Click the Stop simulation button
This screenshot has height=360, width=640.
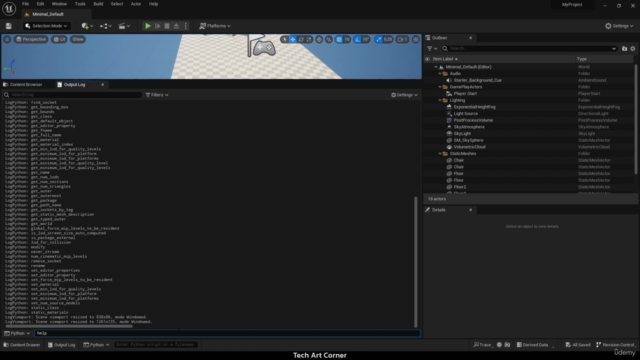(167, 26)
